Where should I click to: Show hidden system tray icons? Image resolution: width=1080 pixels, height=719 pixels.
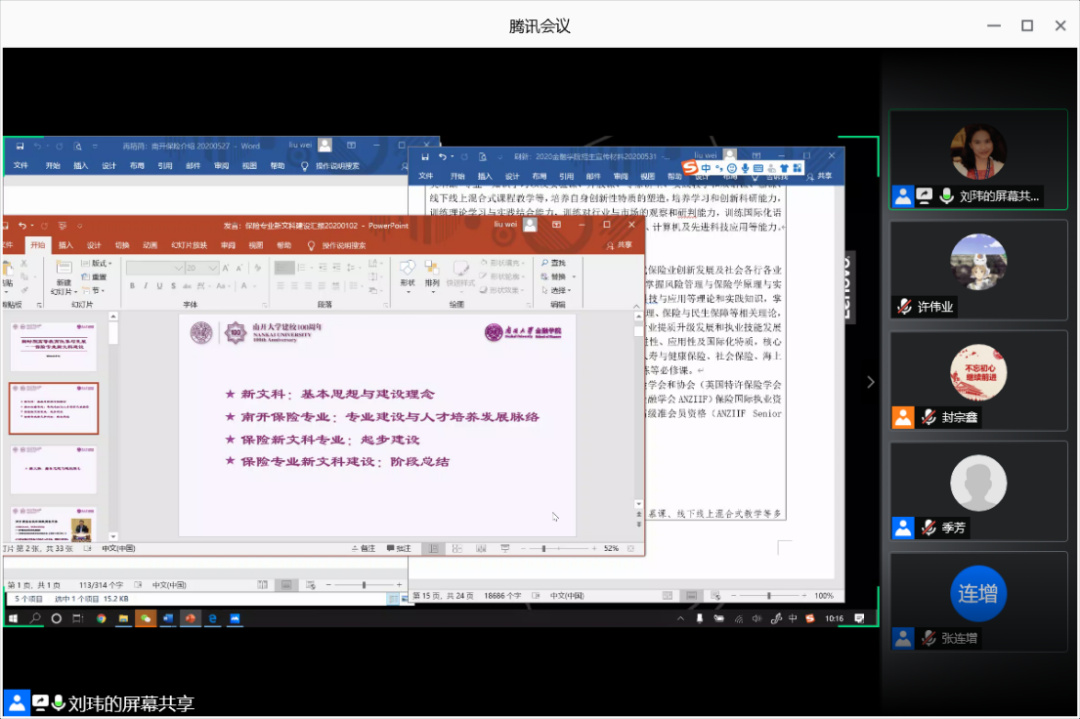680,618
